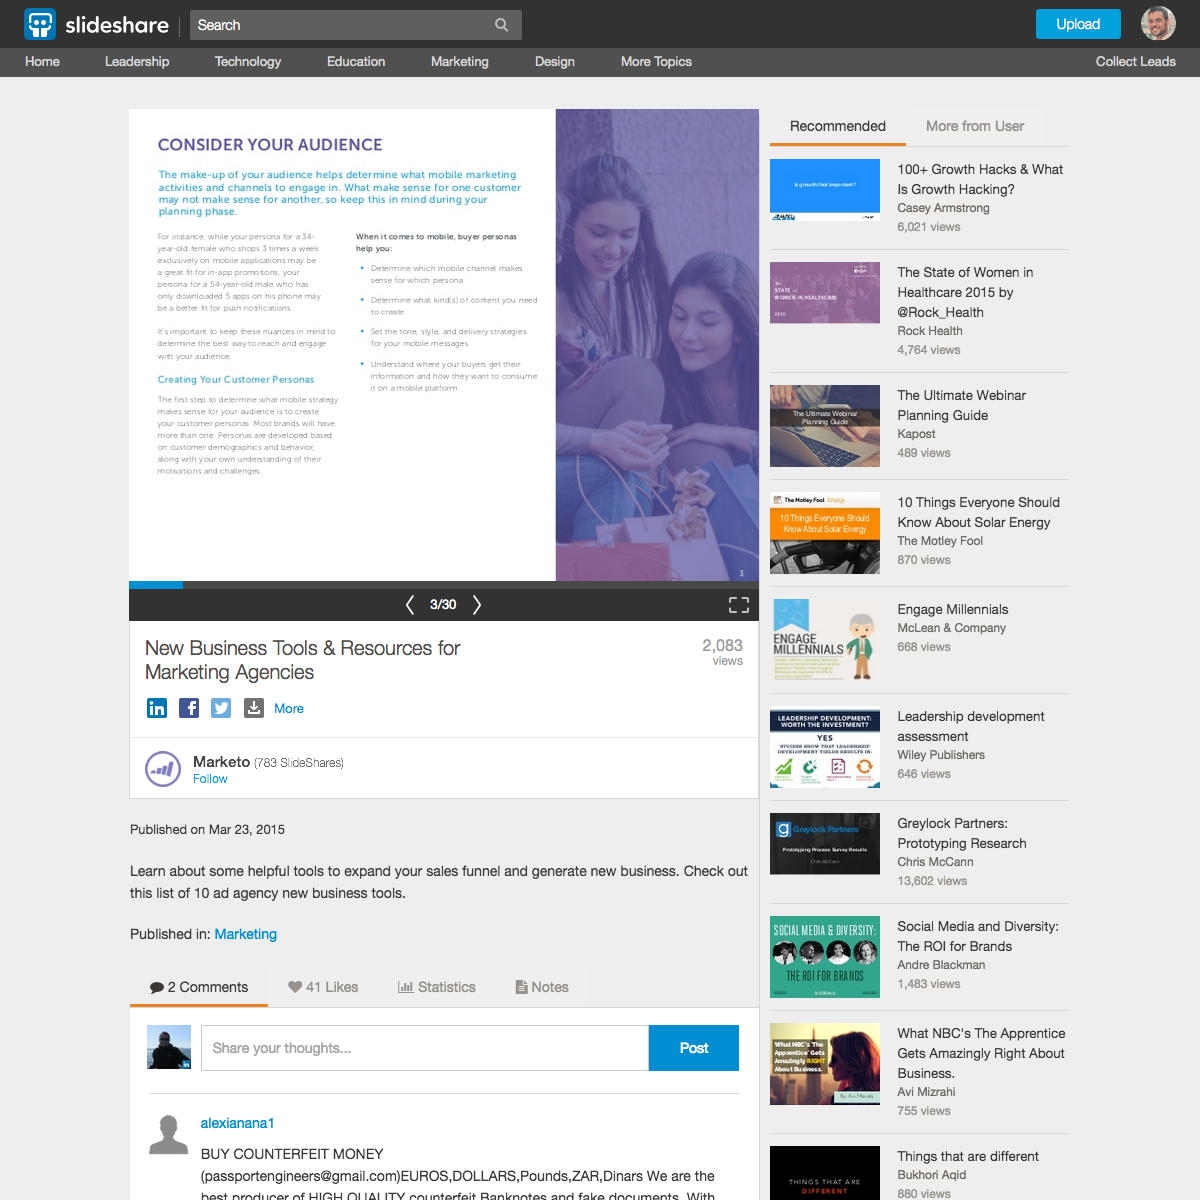Open 'Leadership development assessment' title link

(971, 726)
